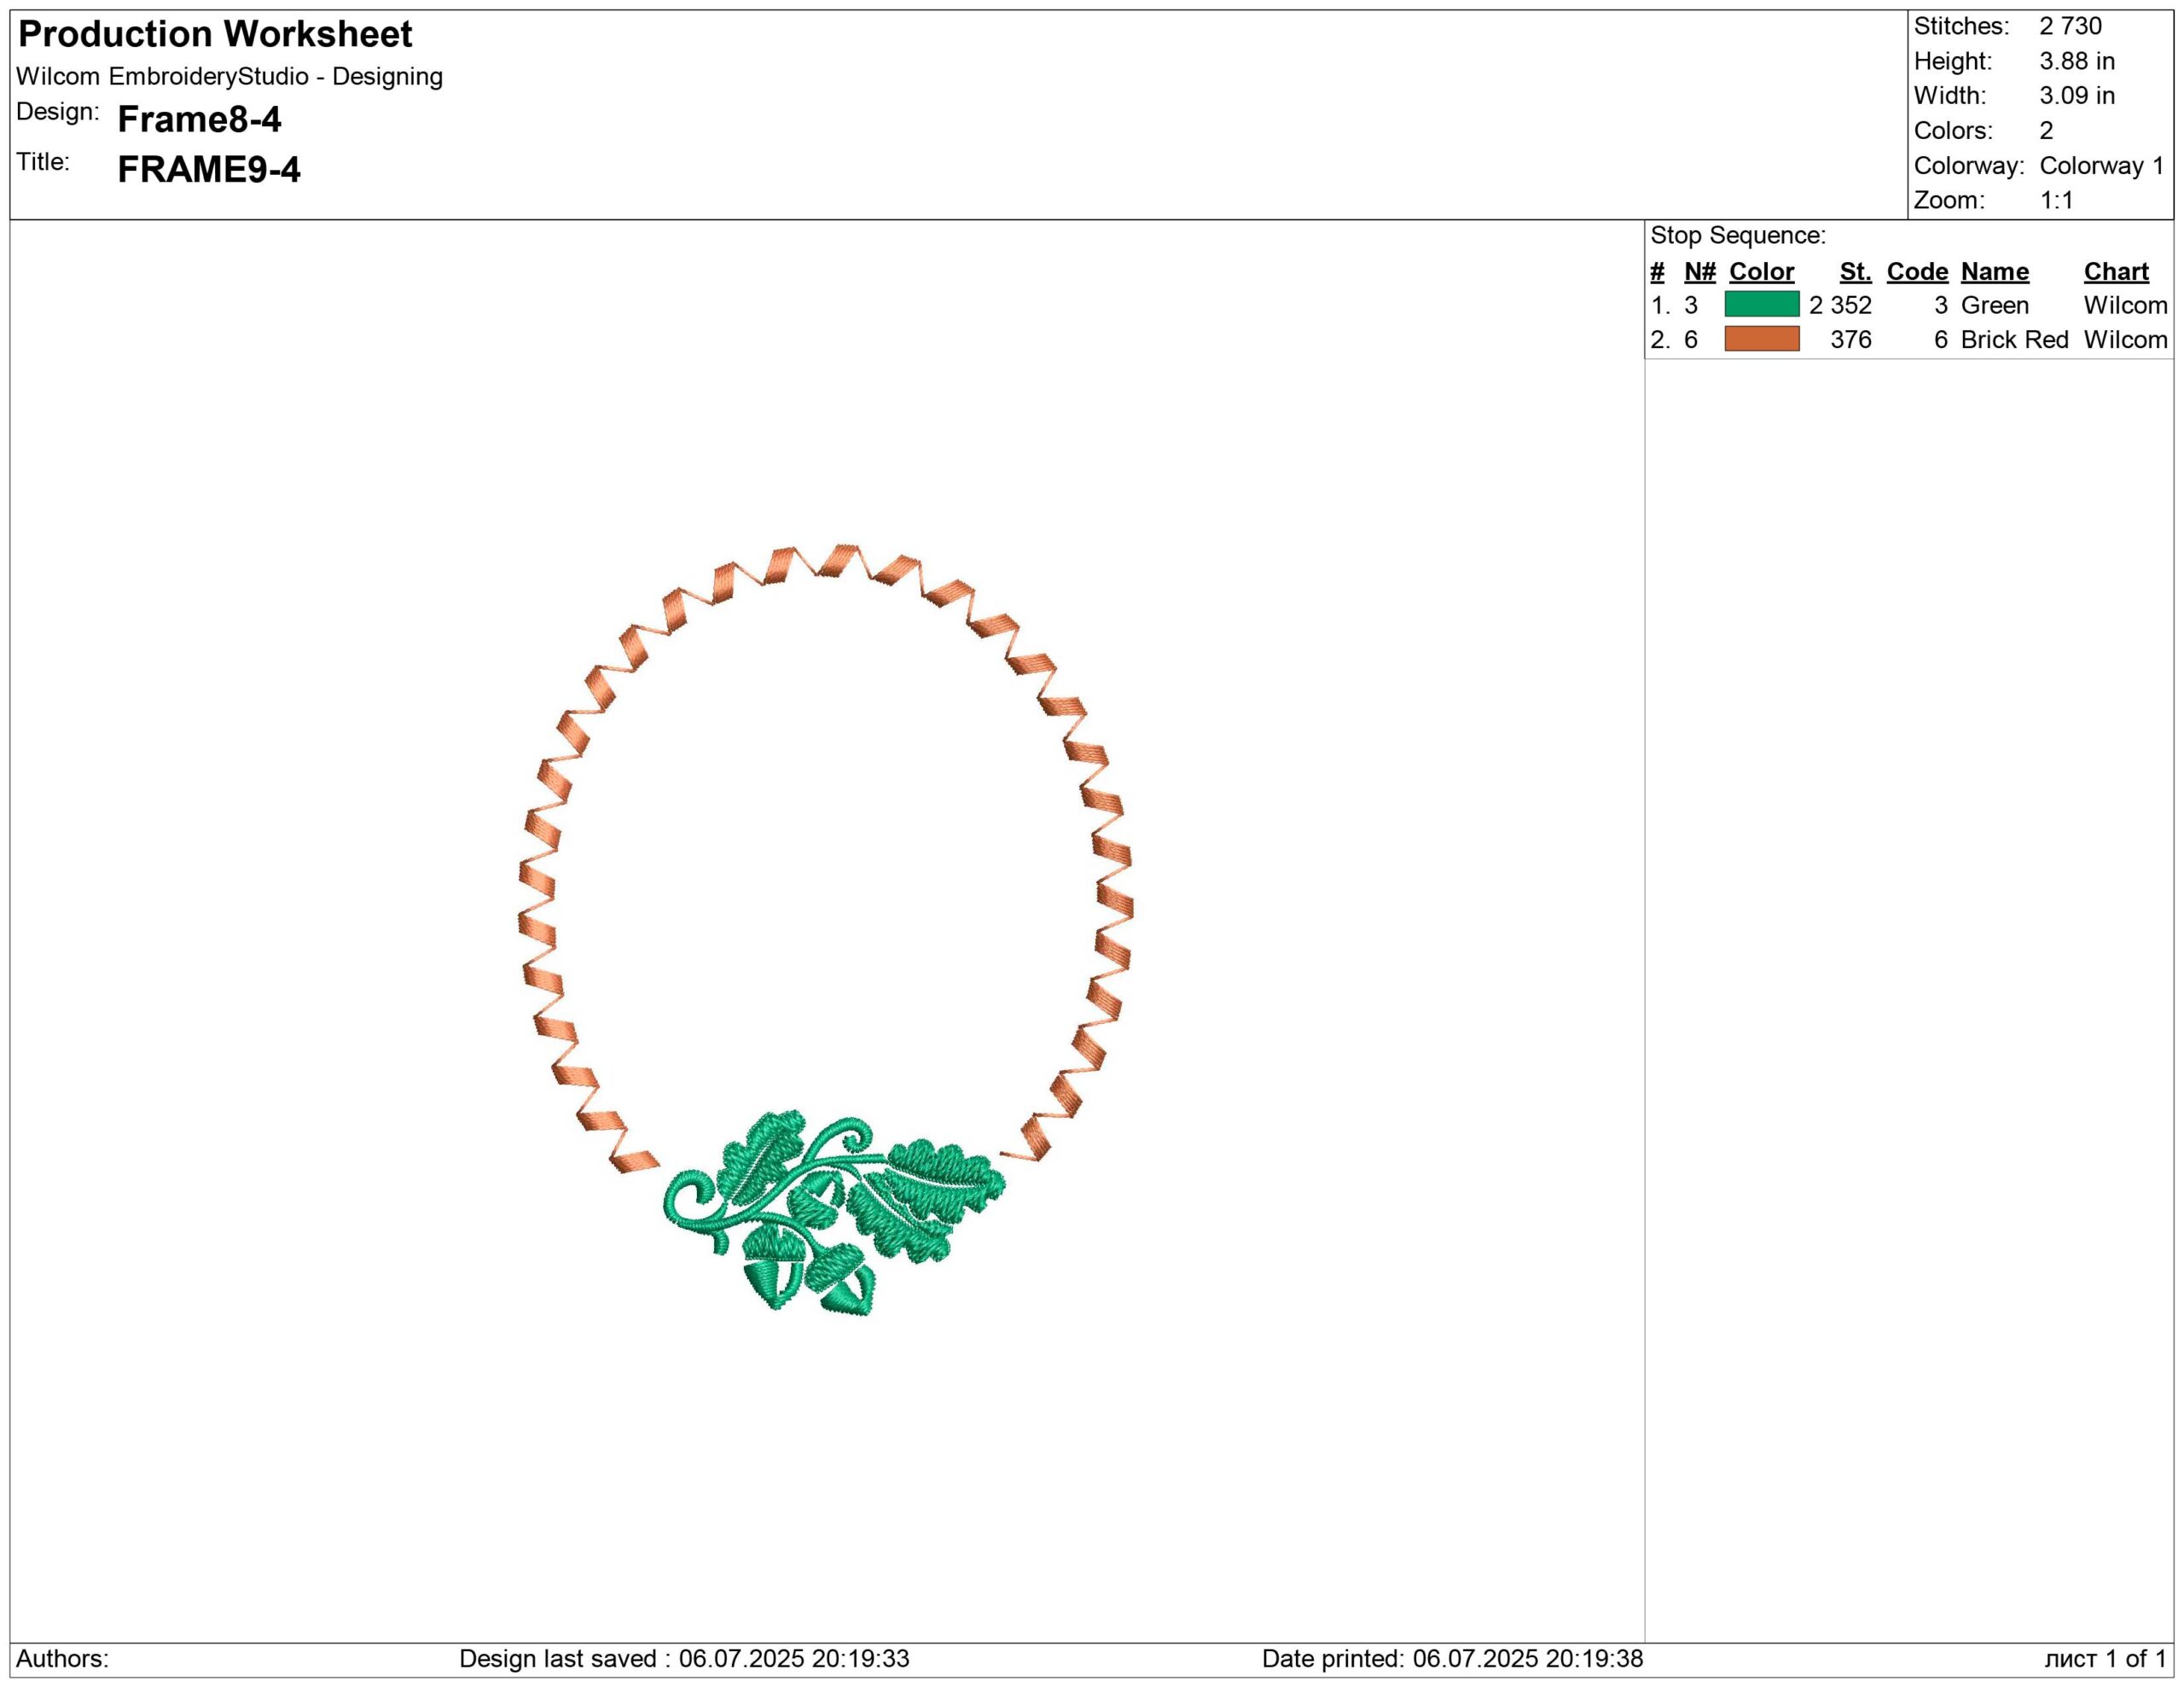Image resolution: width=2184 pixels, height=1681 pixels.
Task: Click the Stitches value 2 730
Action: 2070,26
